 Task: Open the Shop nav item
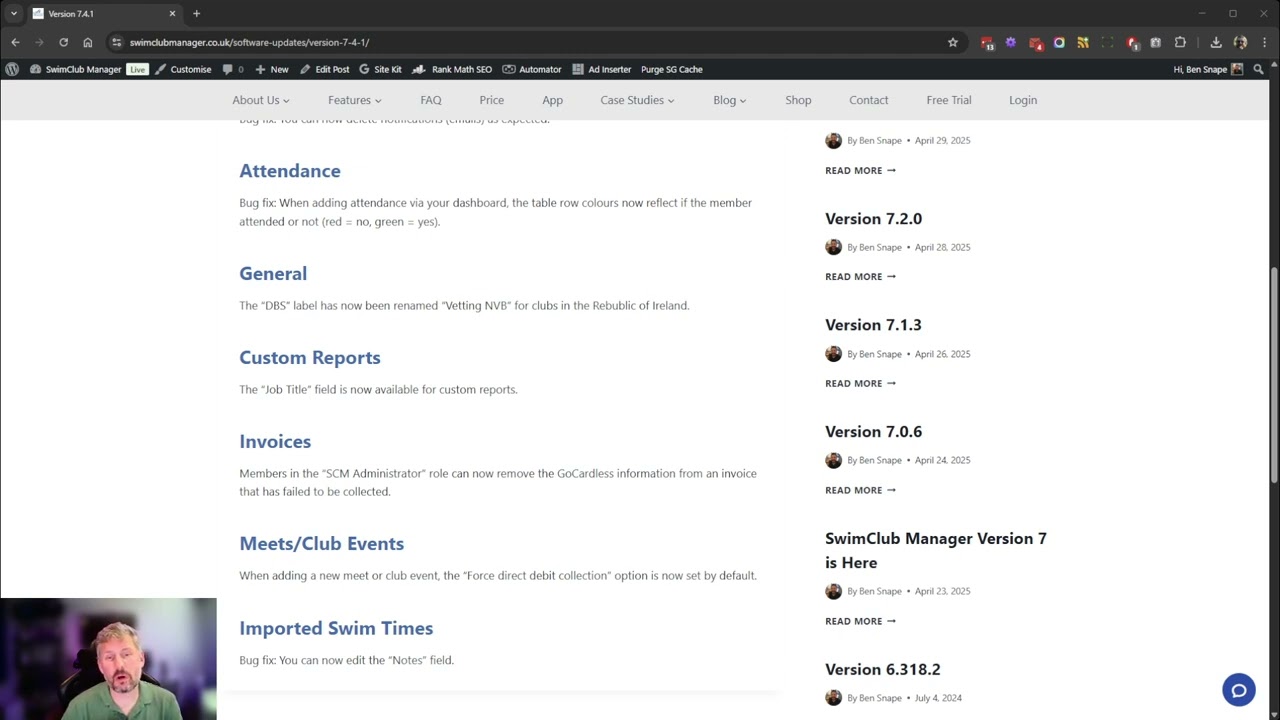(x=798, y=100)
